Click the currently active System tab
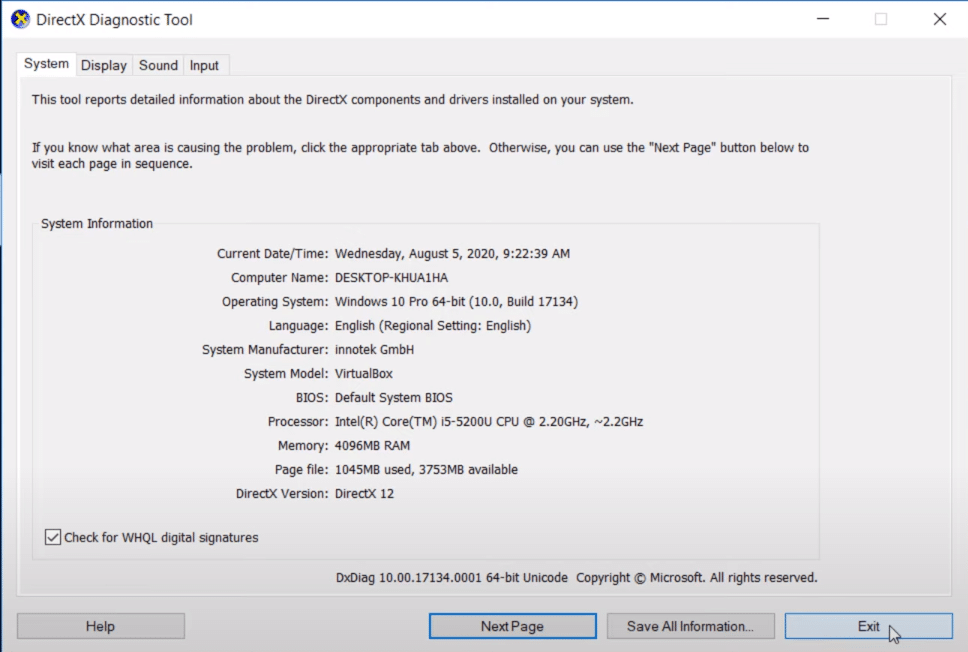The width and height of the screenshot is (968, 652). click(45, 63)
